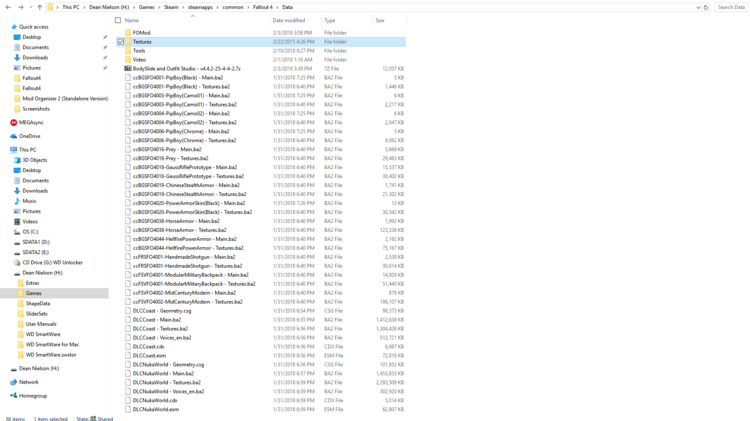
Task: Click the Forward navigation arrow
Action: point(21,7)
